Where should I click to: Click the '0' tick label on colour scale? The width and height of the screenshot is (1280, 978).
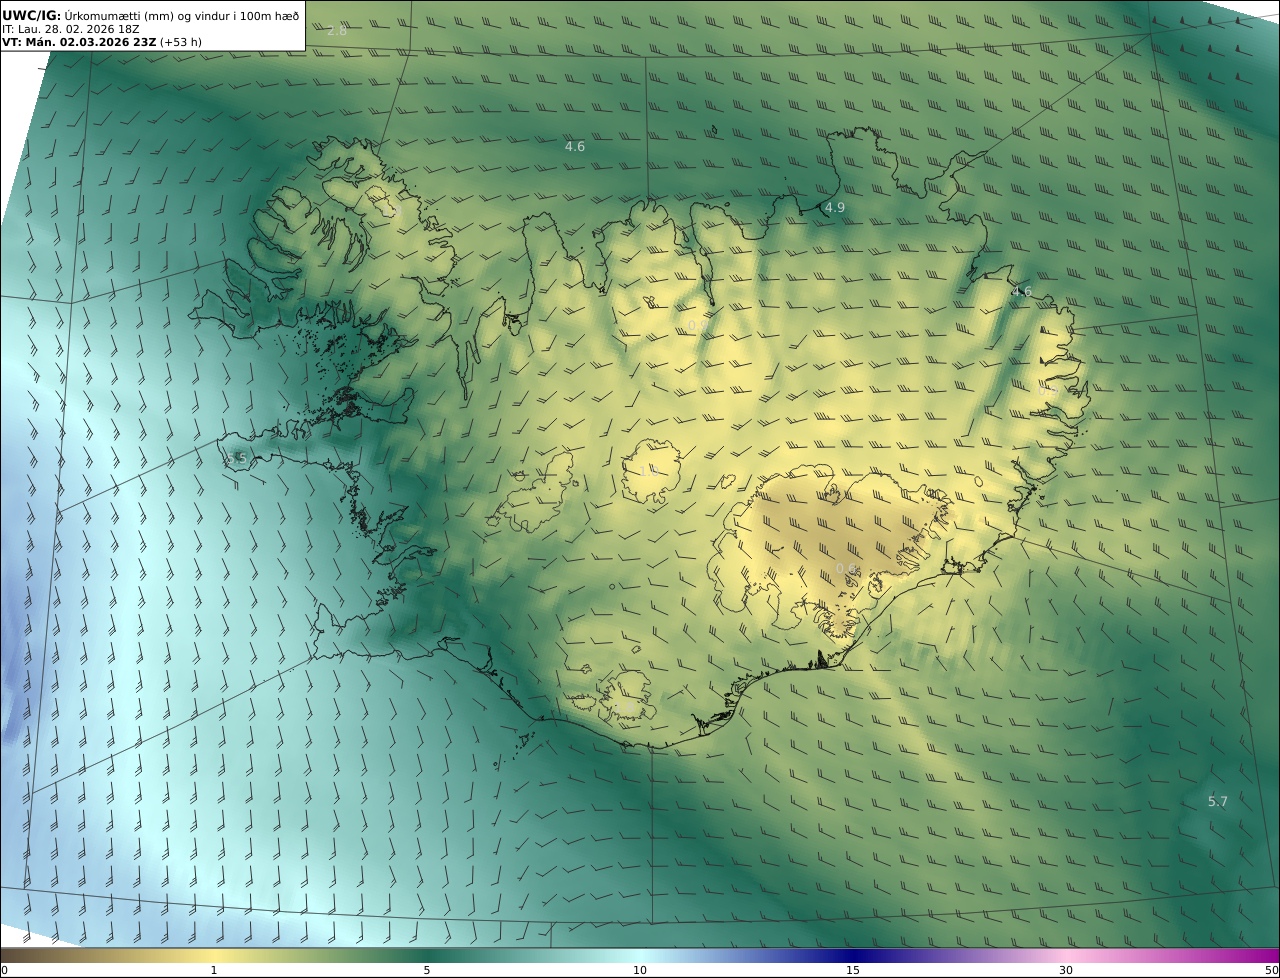4,970
